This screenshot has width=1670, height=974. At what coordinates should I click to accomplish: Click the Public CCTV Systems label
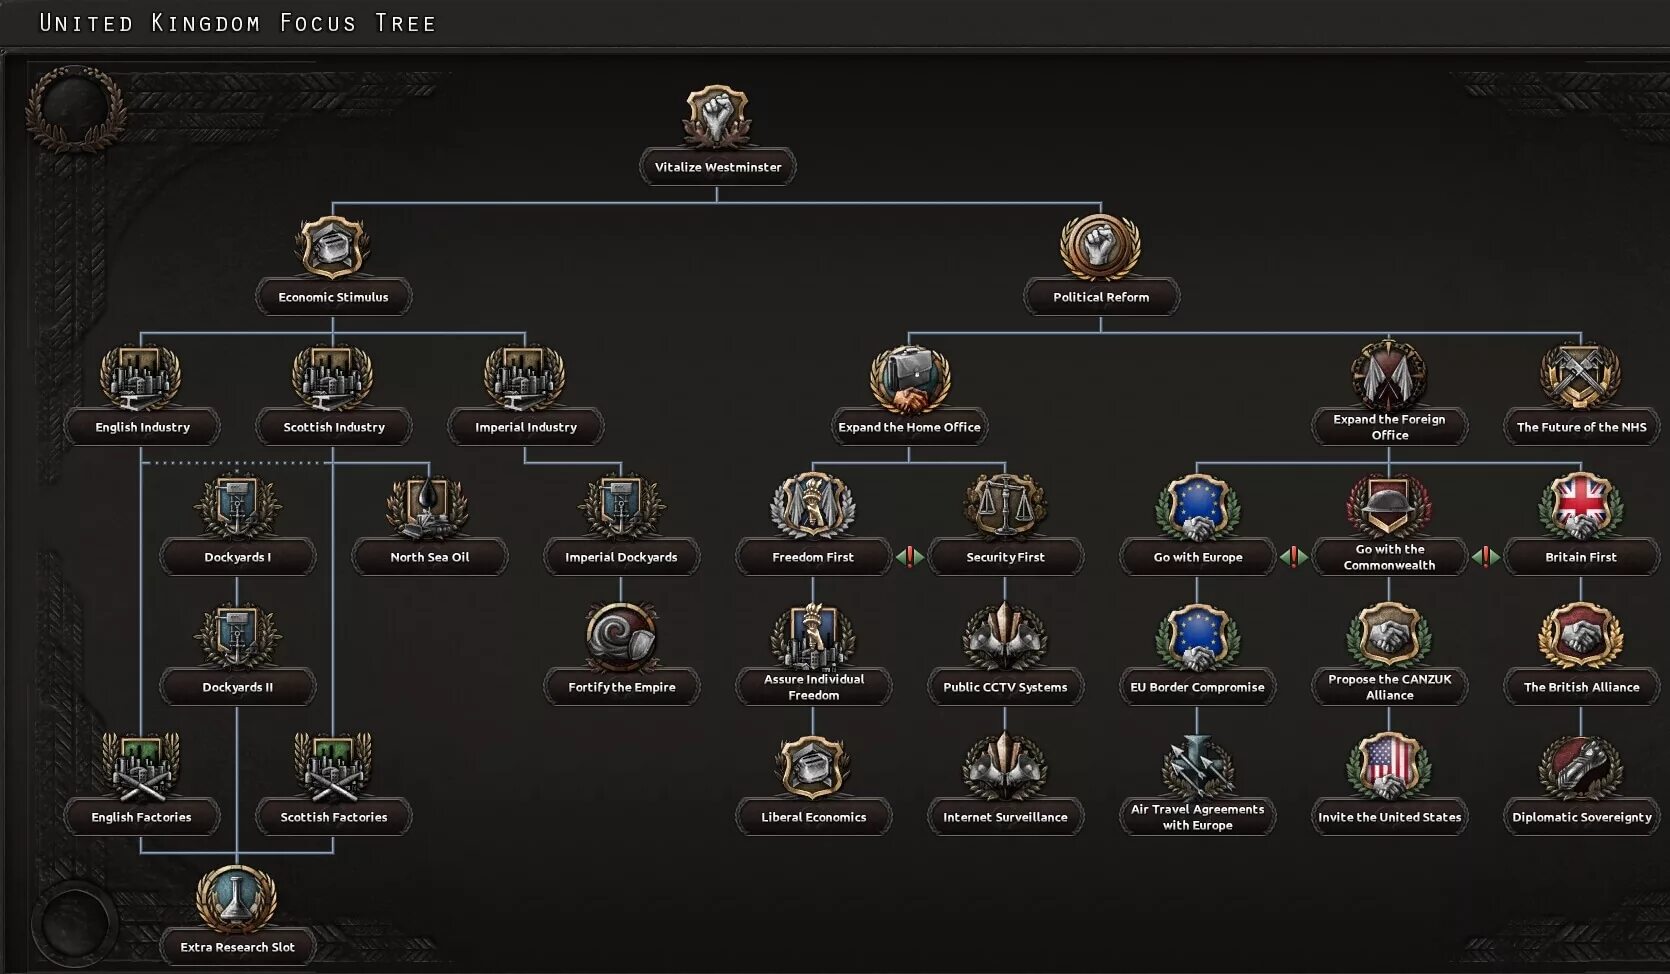(x=1005, y=687)
